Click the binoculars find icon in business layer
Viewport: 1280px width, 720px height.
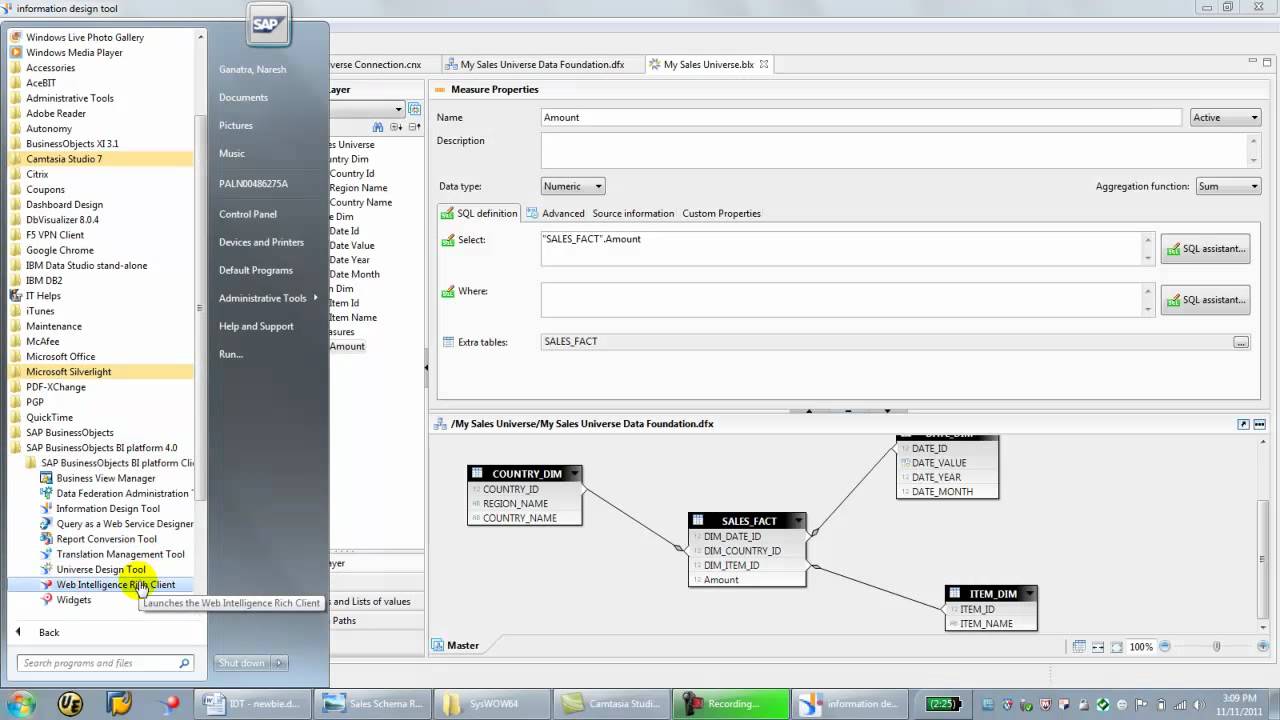click(x=378, y=127)
